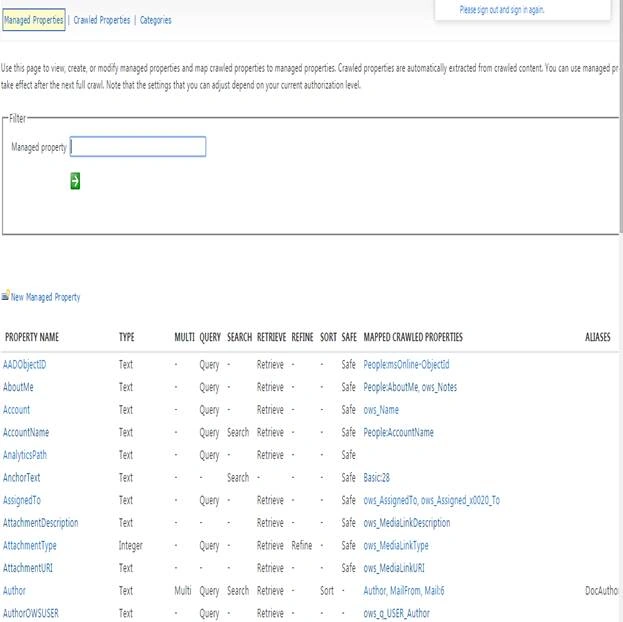Viewport: 623px width, 622px height.
Task: Click the ows_MediaLinkType crawled property
Action: [x=396, y=545]
